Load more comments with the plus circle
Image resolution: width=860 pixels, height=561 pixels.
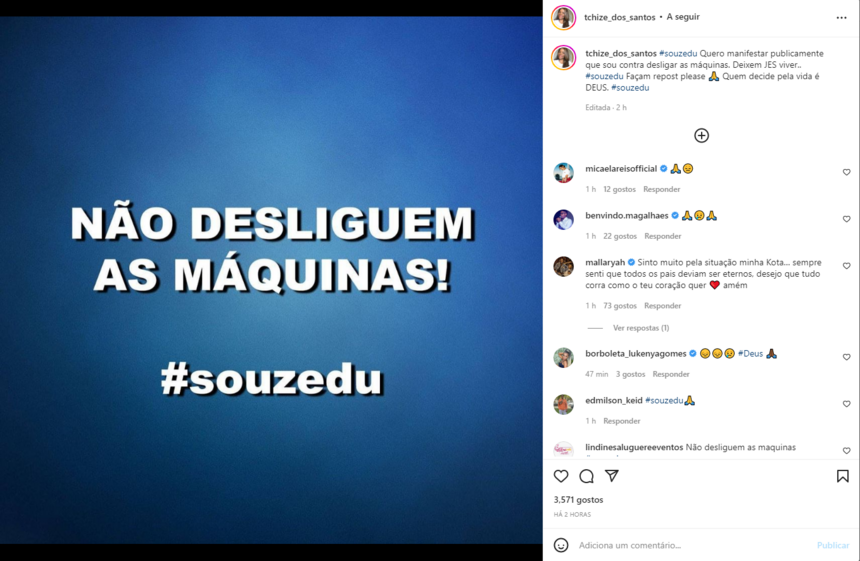tap(701, 135)
